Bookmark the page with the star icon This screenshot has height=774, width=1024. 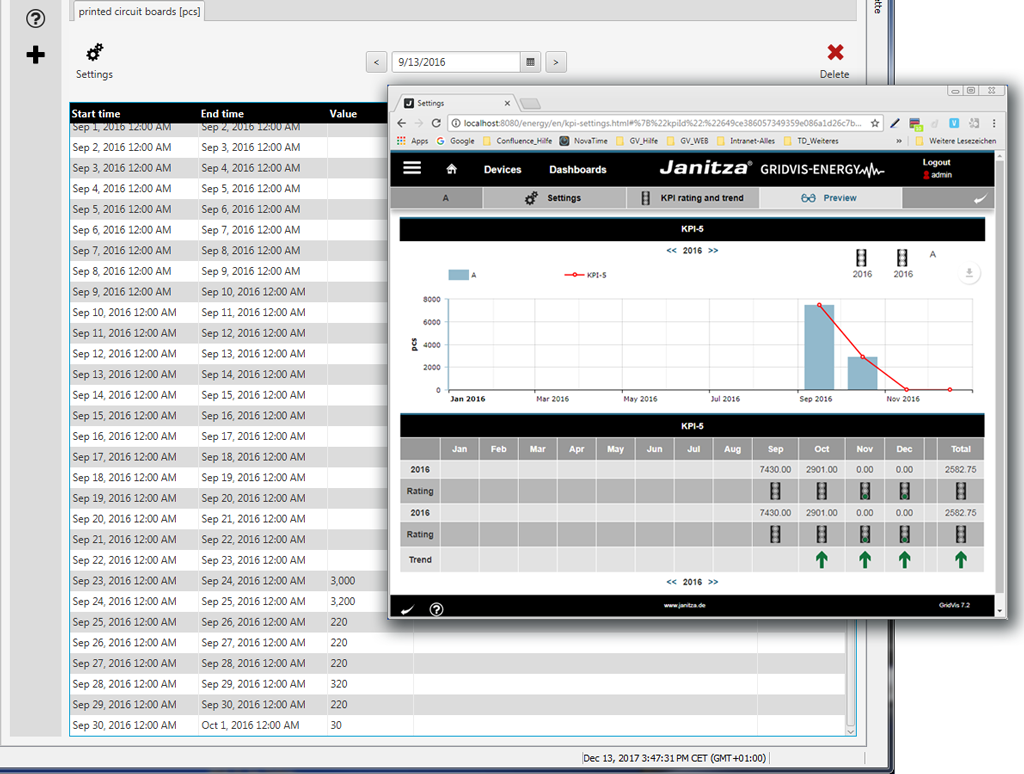pos(875,123)
